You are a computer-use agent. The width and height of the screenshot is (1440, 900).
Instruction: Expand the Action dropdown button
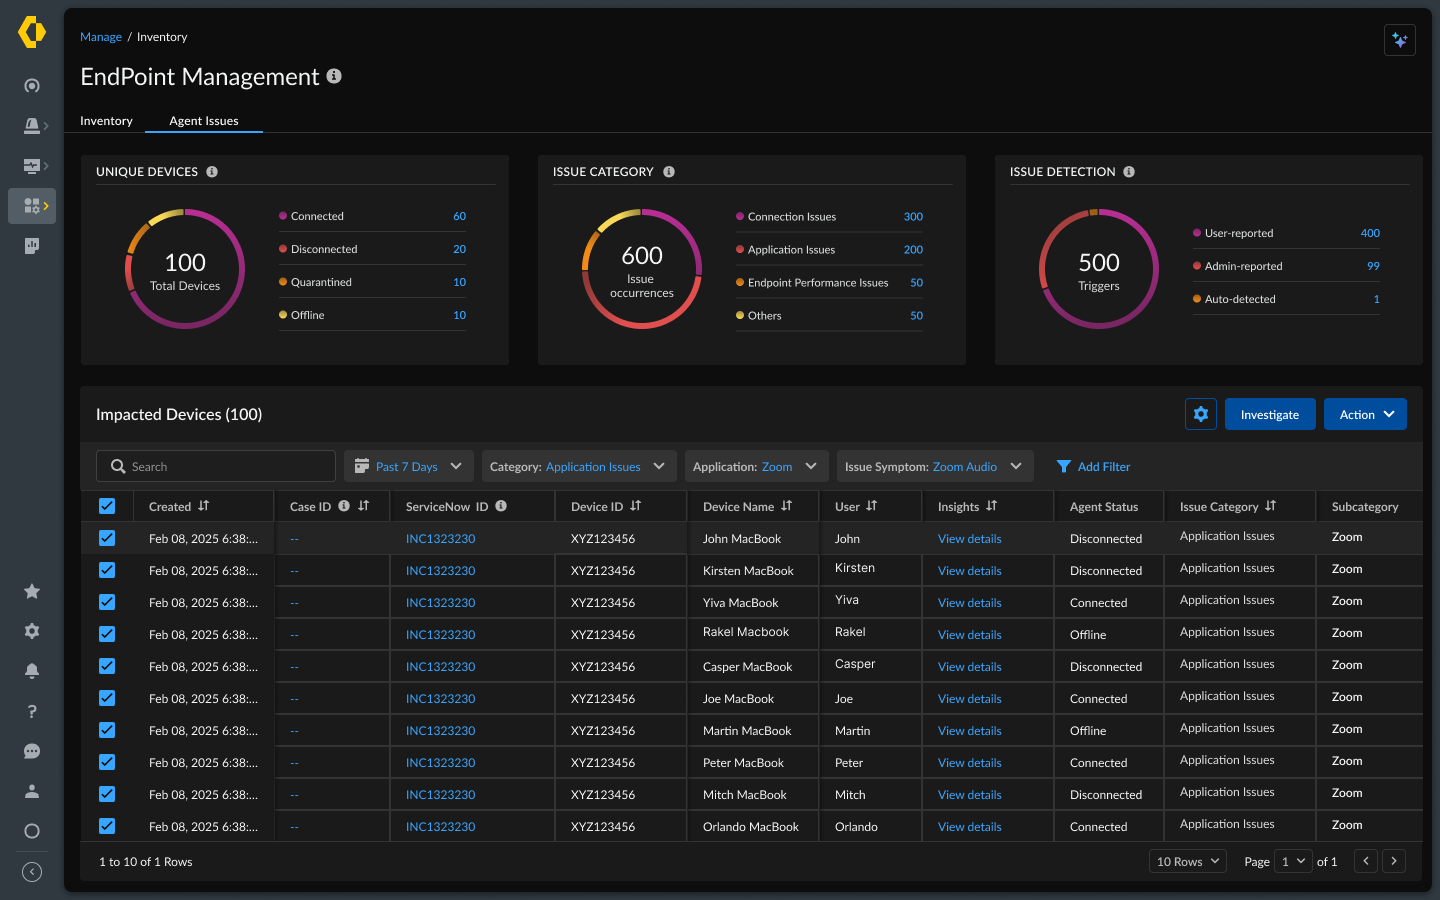pos(1365,414)
